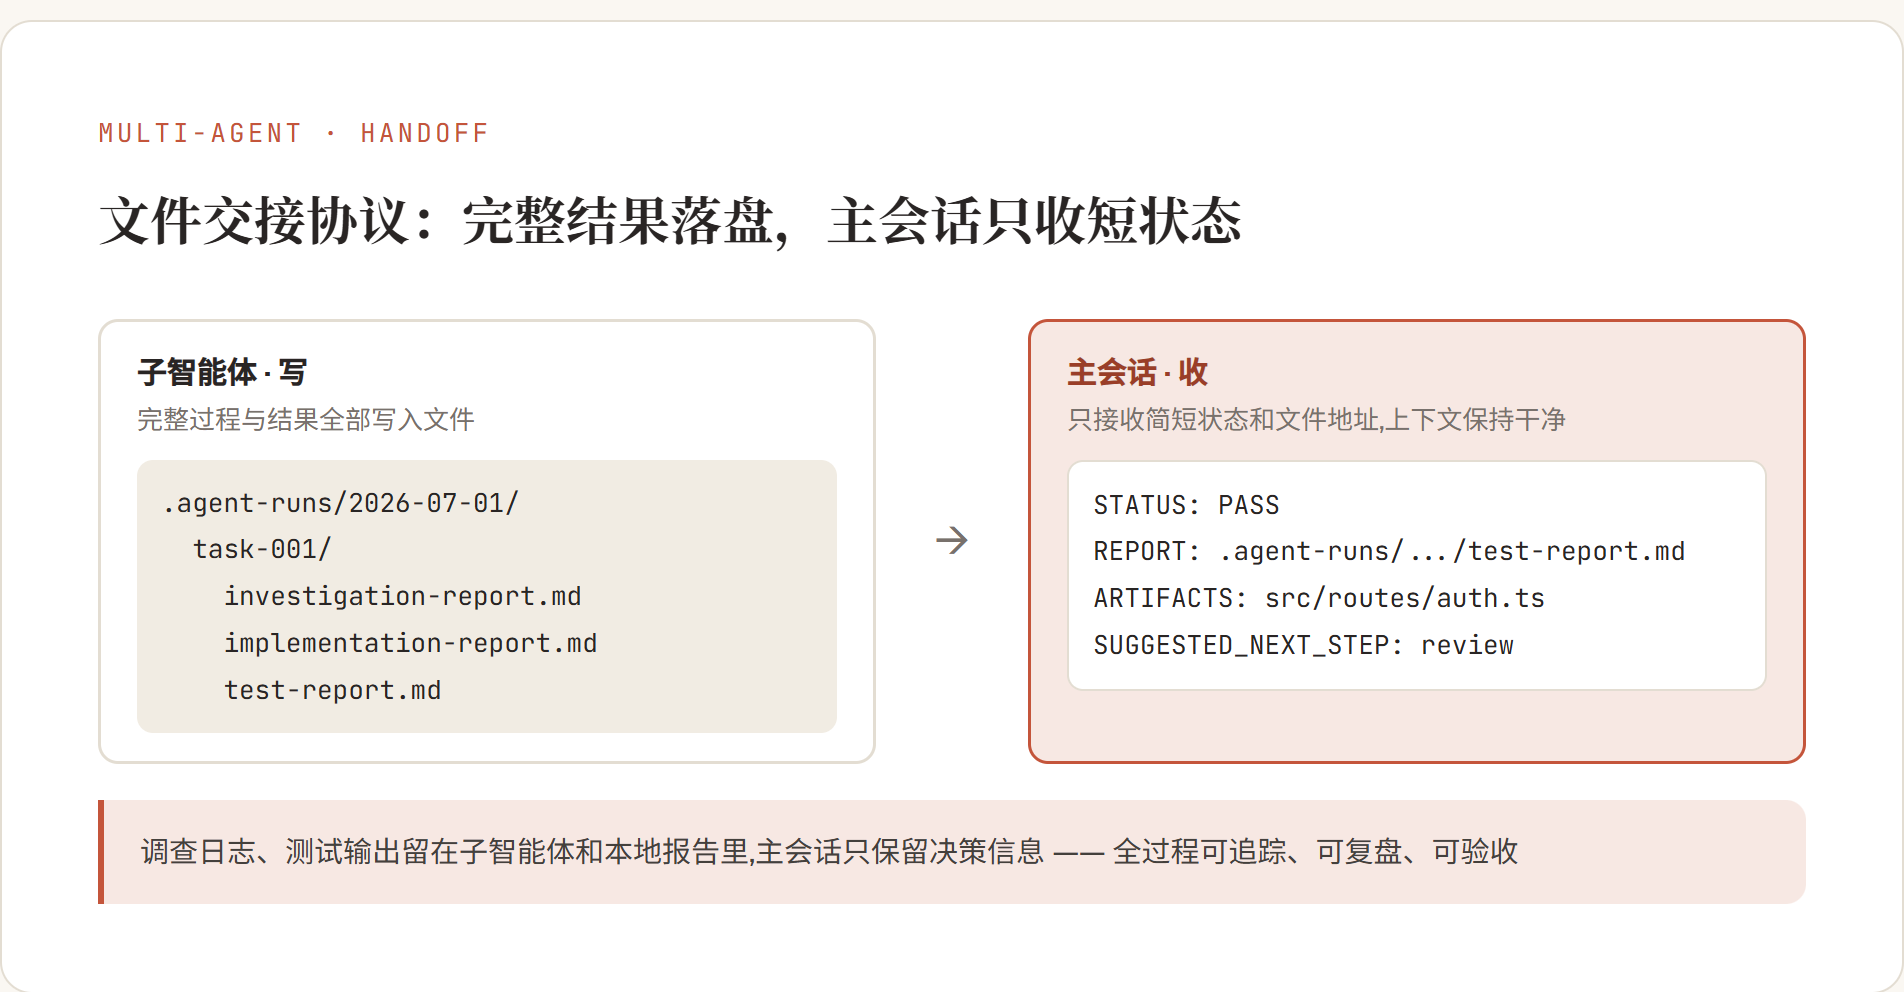Click the white status code box
The height and width of the screenshot is (992, 1904).
pyautogui.click(x=1417, y=575)
